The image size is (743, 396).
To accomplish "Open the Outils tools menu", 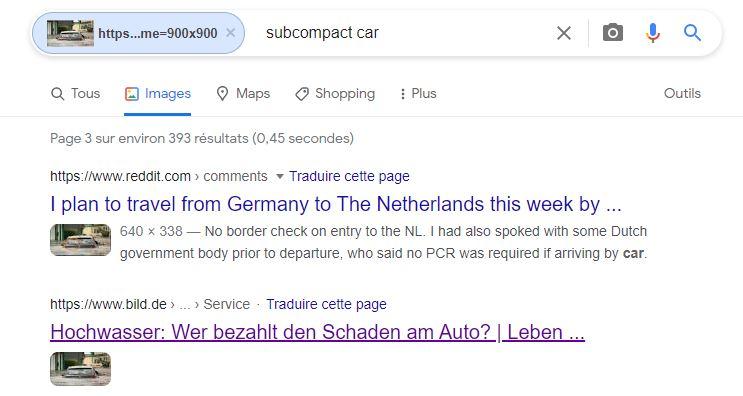I will tap(682, 94).
